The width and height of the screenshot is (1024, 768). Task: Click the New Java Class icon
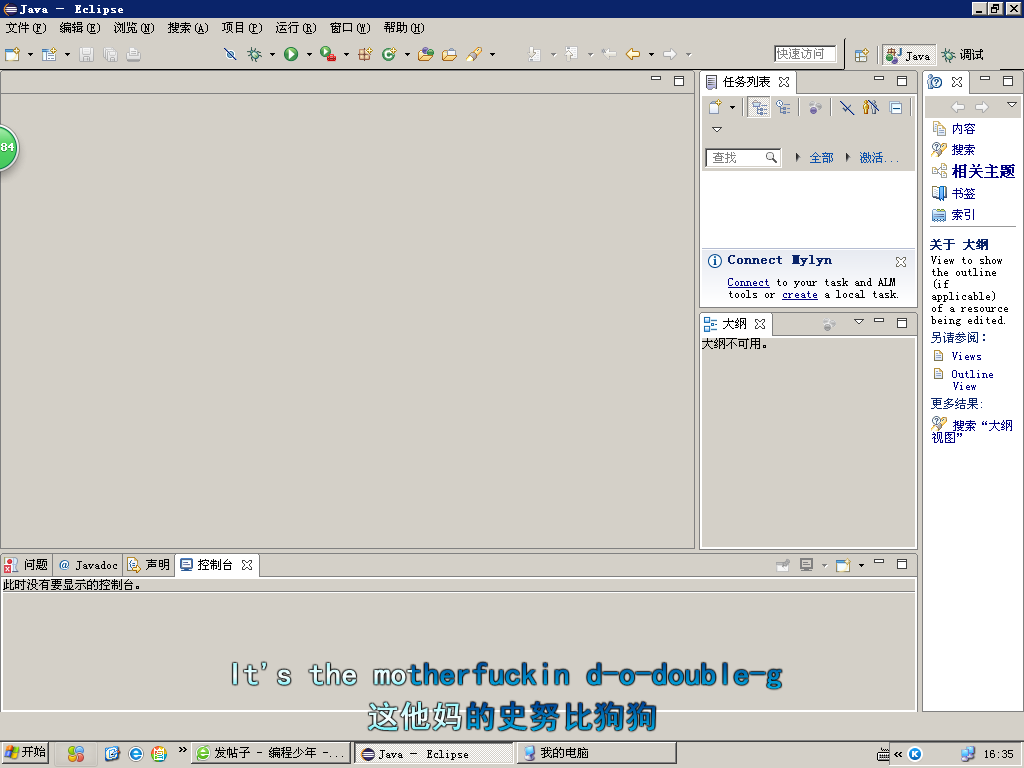(x=389, y=54)
